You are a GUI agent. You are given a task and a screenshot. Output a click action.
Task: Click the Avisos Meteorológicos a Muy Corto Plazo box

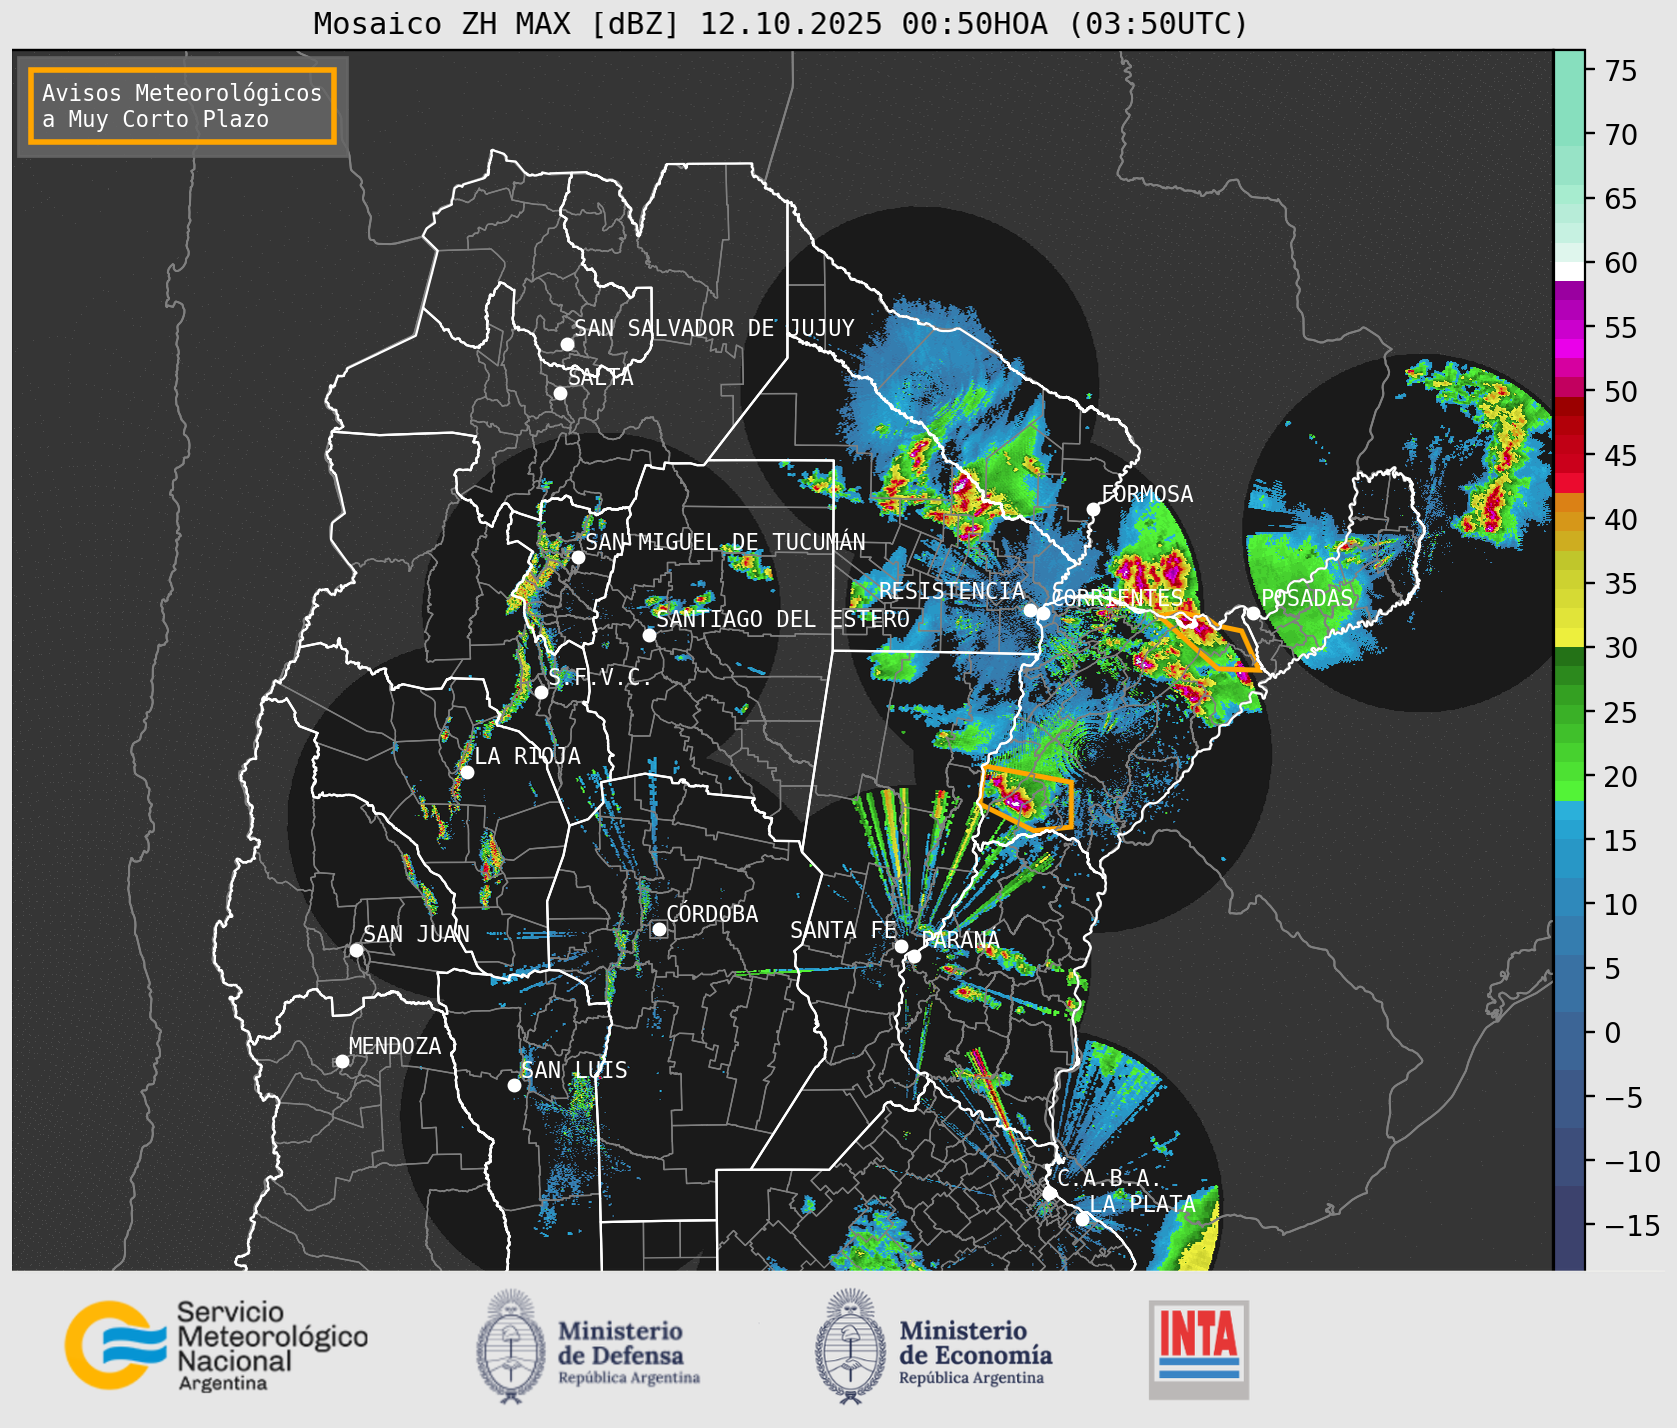(182, 106)
